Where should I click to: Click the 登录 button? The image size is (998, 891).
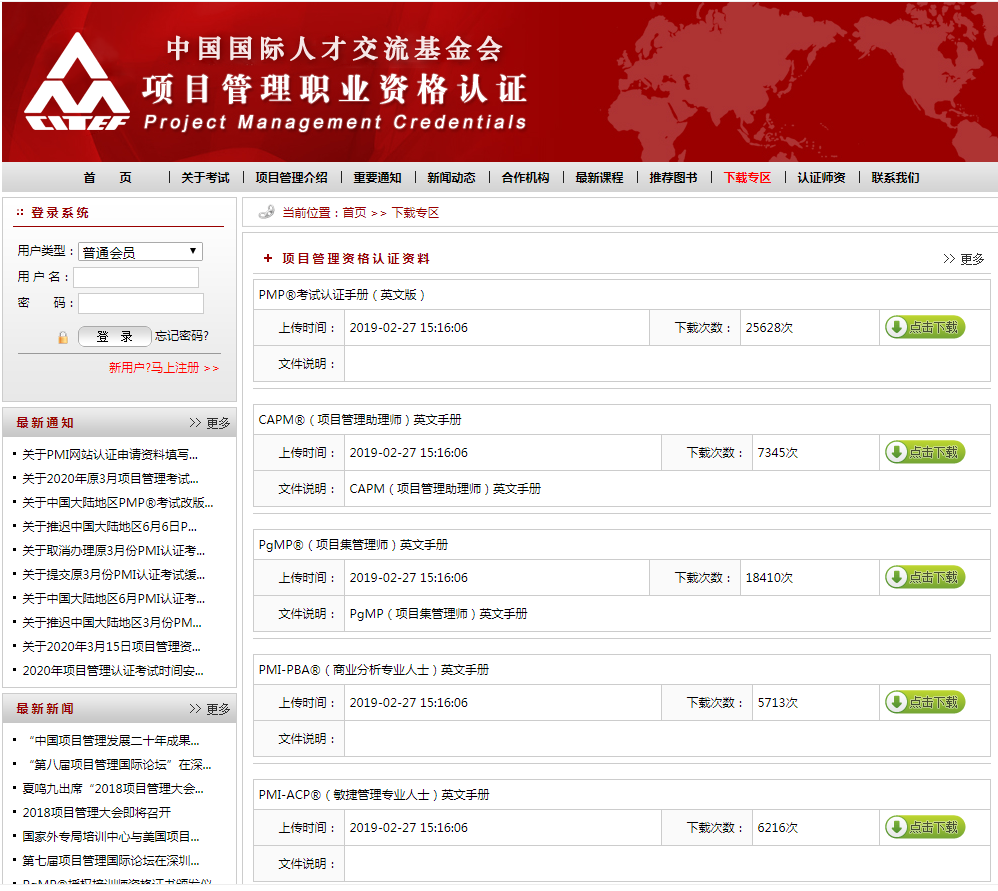tap(115, 336)
